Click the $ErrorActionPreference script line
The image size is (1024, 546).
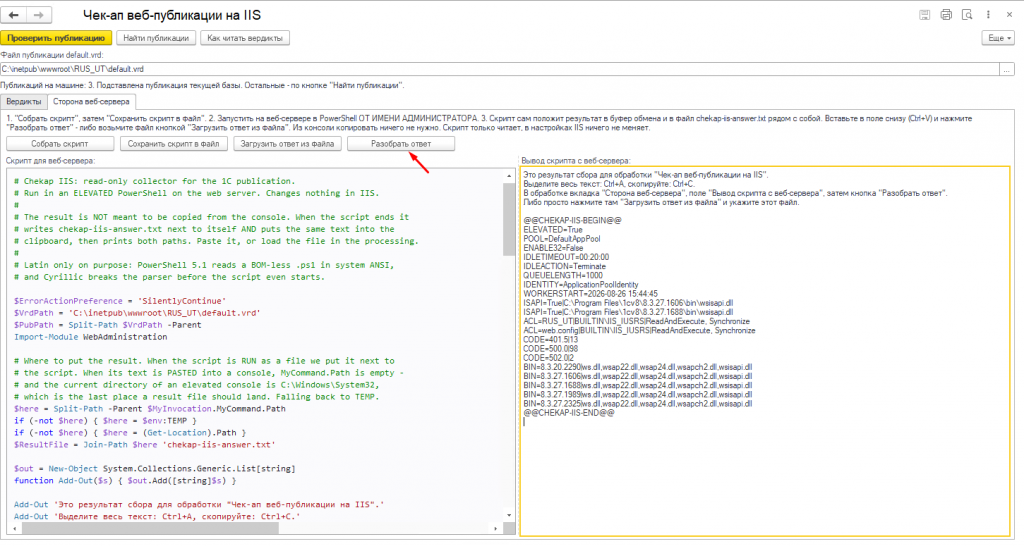pos(120,301)
